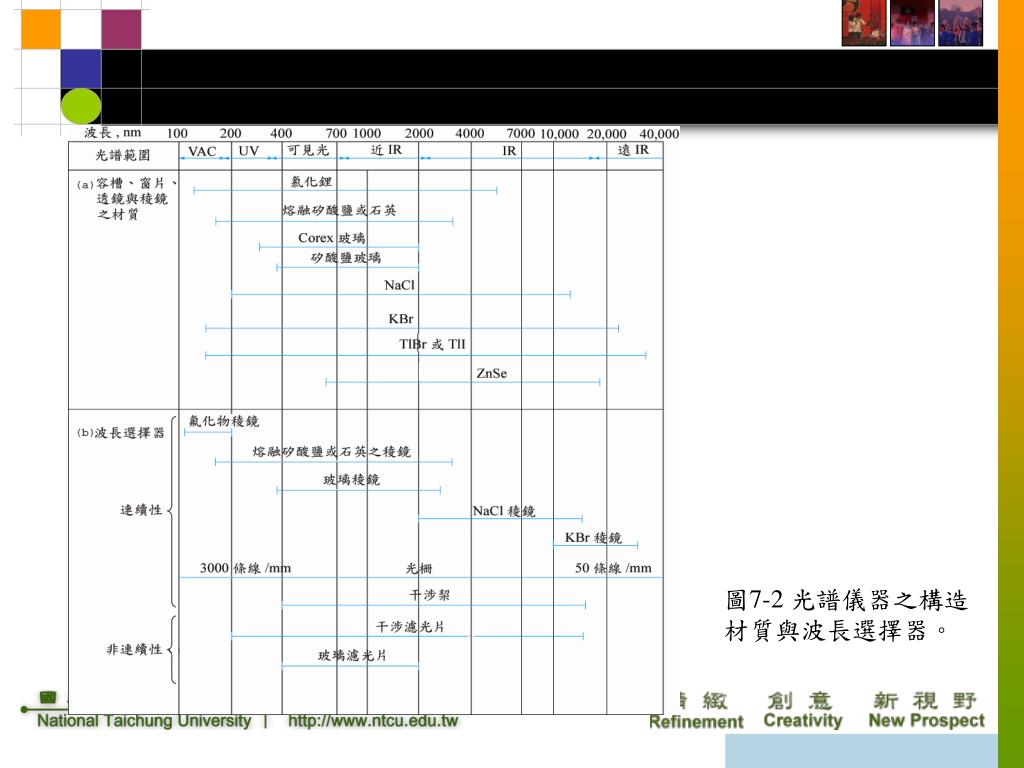Click the 'ZnSe' material label

point(492,374)
